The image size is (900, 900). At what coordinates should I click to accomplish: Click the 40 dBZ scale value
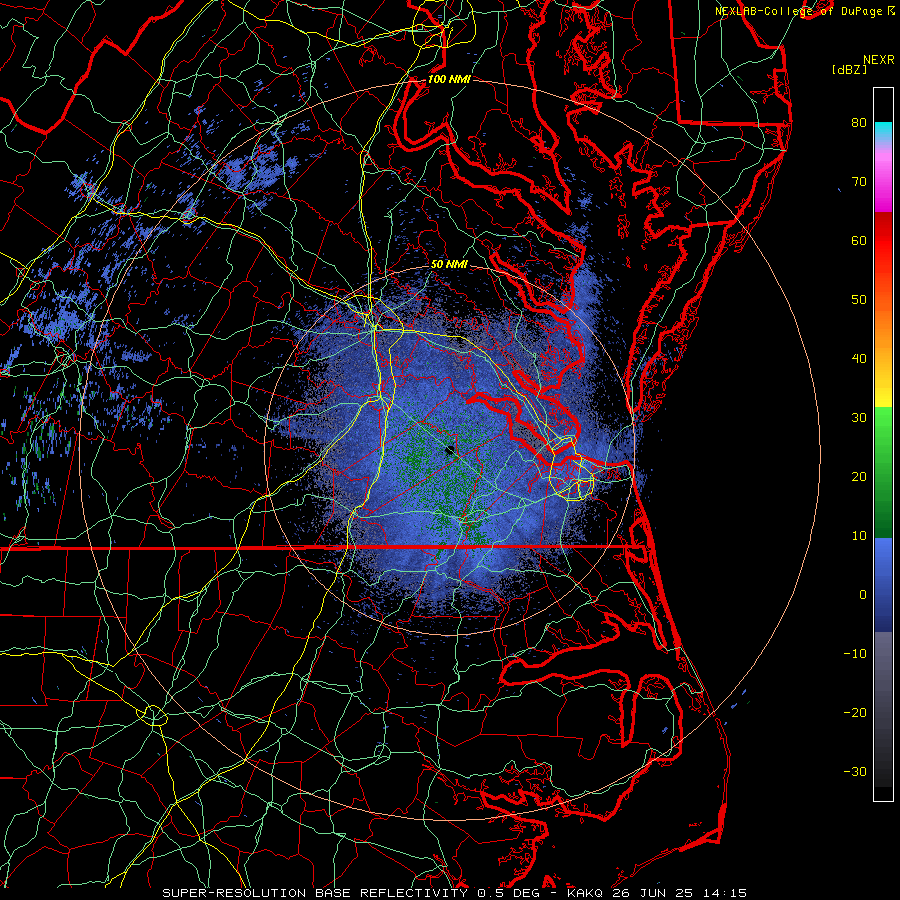pyautogui.click(x=859, y=359)
